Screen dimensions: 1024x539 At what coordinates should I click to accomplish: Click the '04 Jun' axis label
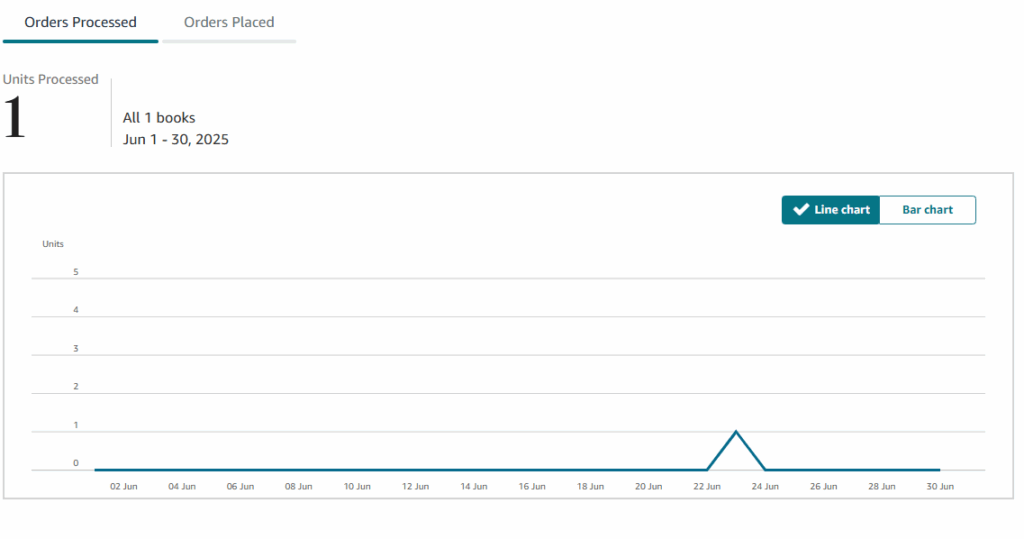[182, 486]
